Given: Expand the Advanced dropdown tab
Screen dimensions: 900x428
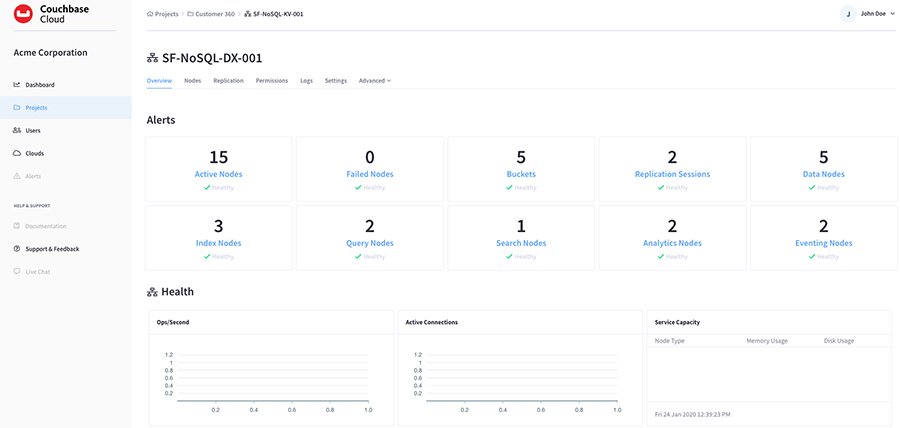Looking at the screenshot, I should 375,80.
